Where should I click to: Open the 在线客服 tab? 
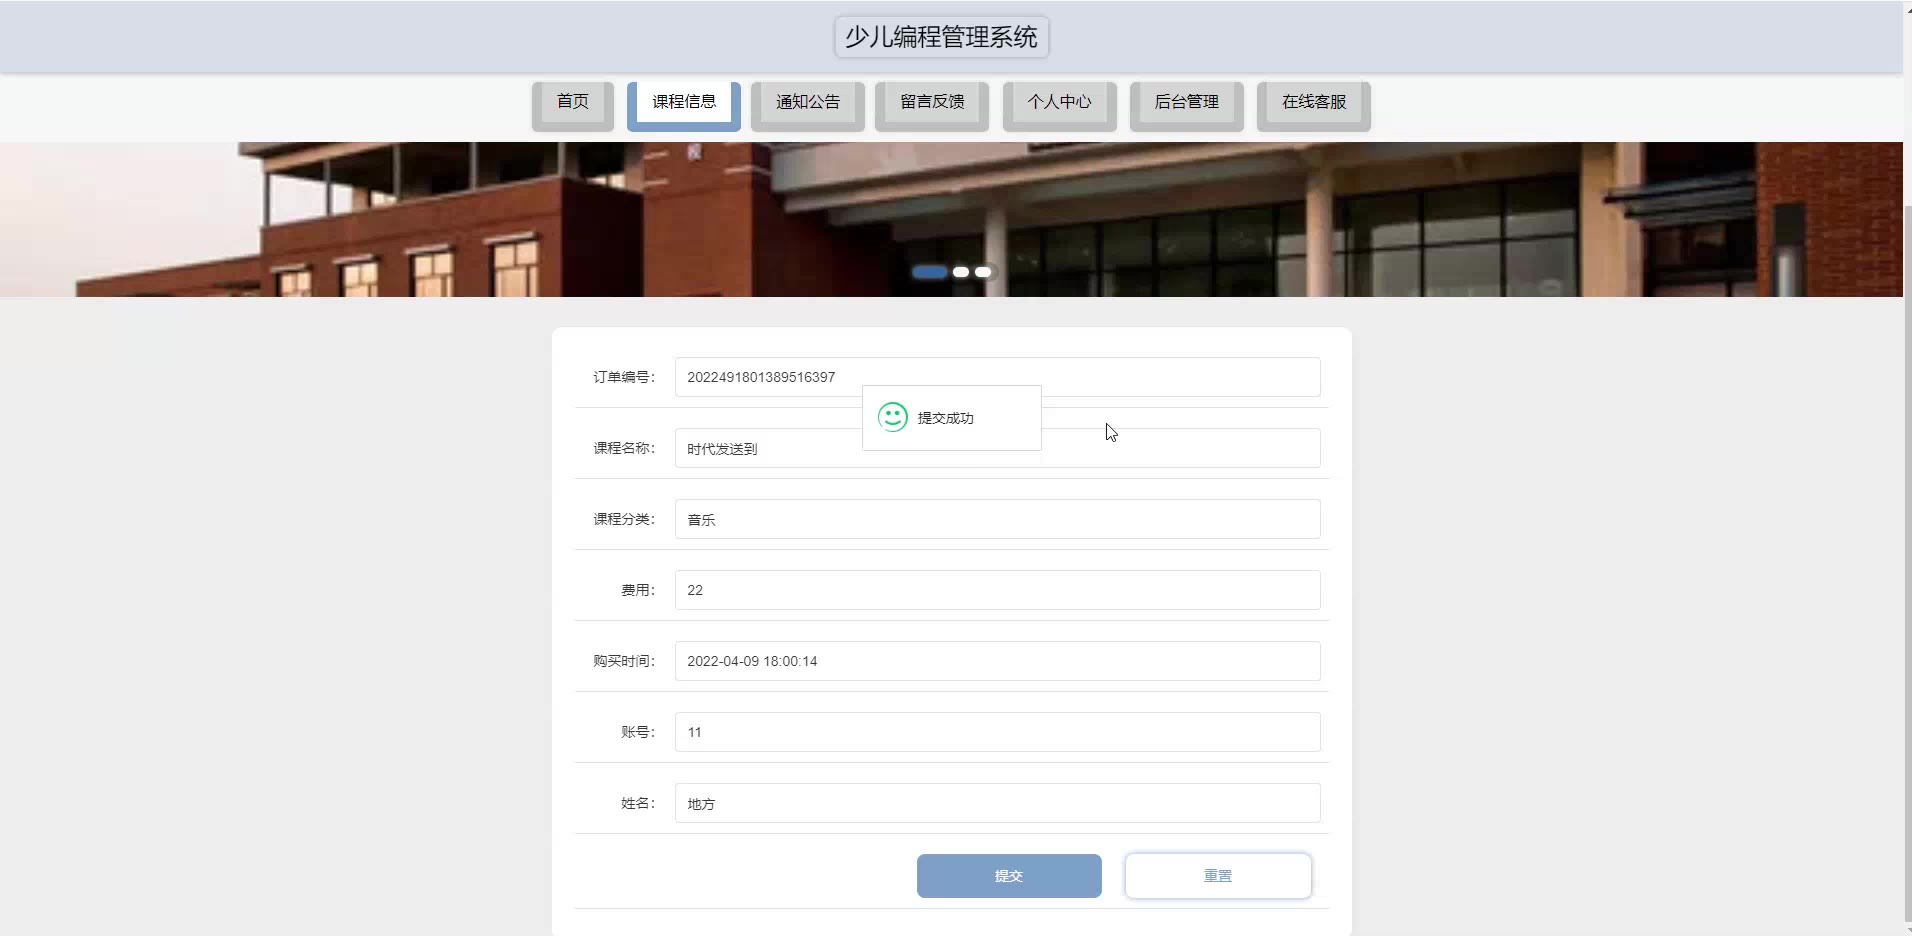click(x=1314, y=105)
